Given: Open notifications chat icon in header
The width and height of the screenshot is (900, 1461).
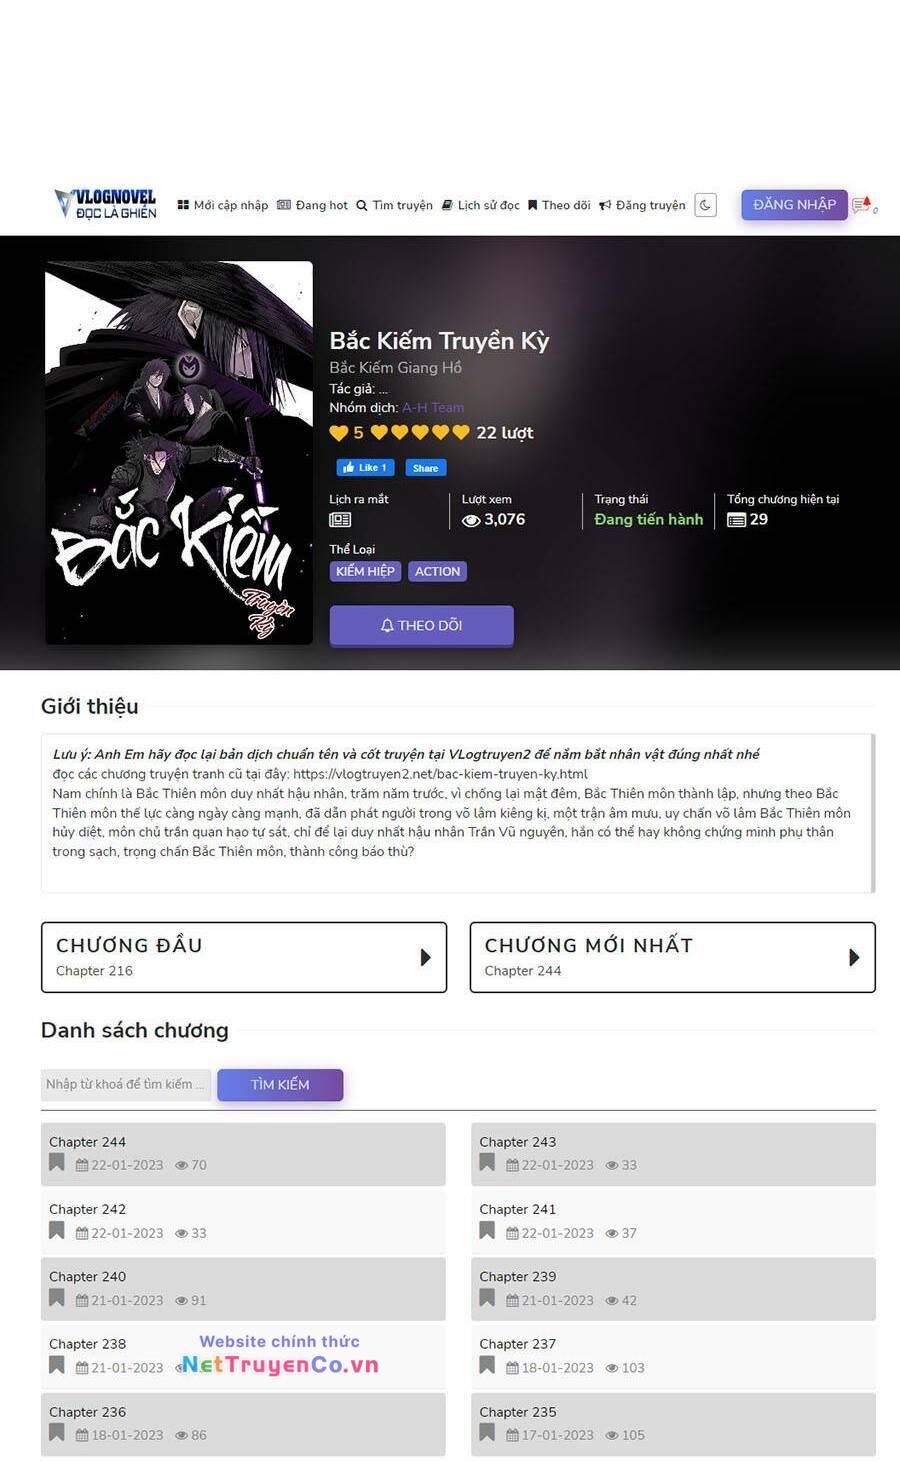Looking at the screenshot, I should coord(862,205).
